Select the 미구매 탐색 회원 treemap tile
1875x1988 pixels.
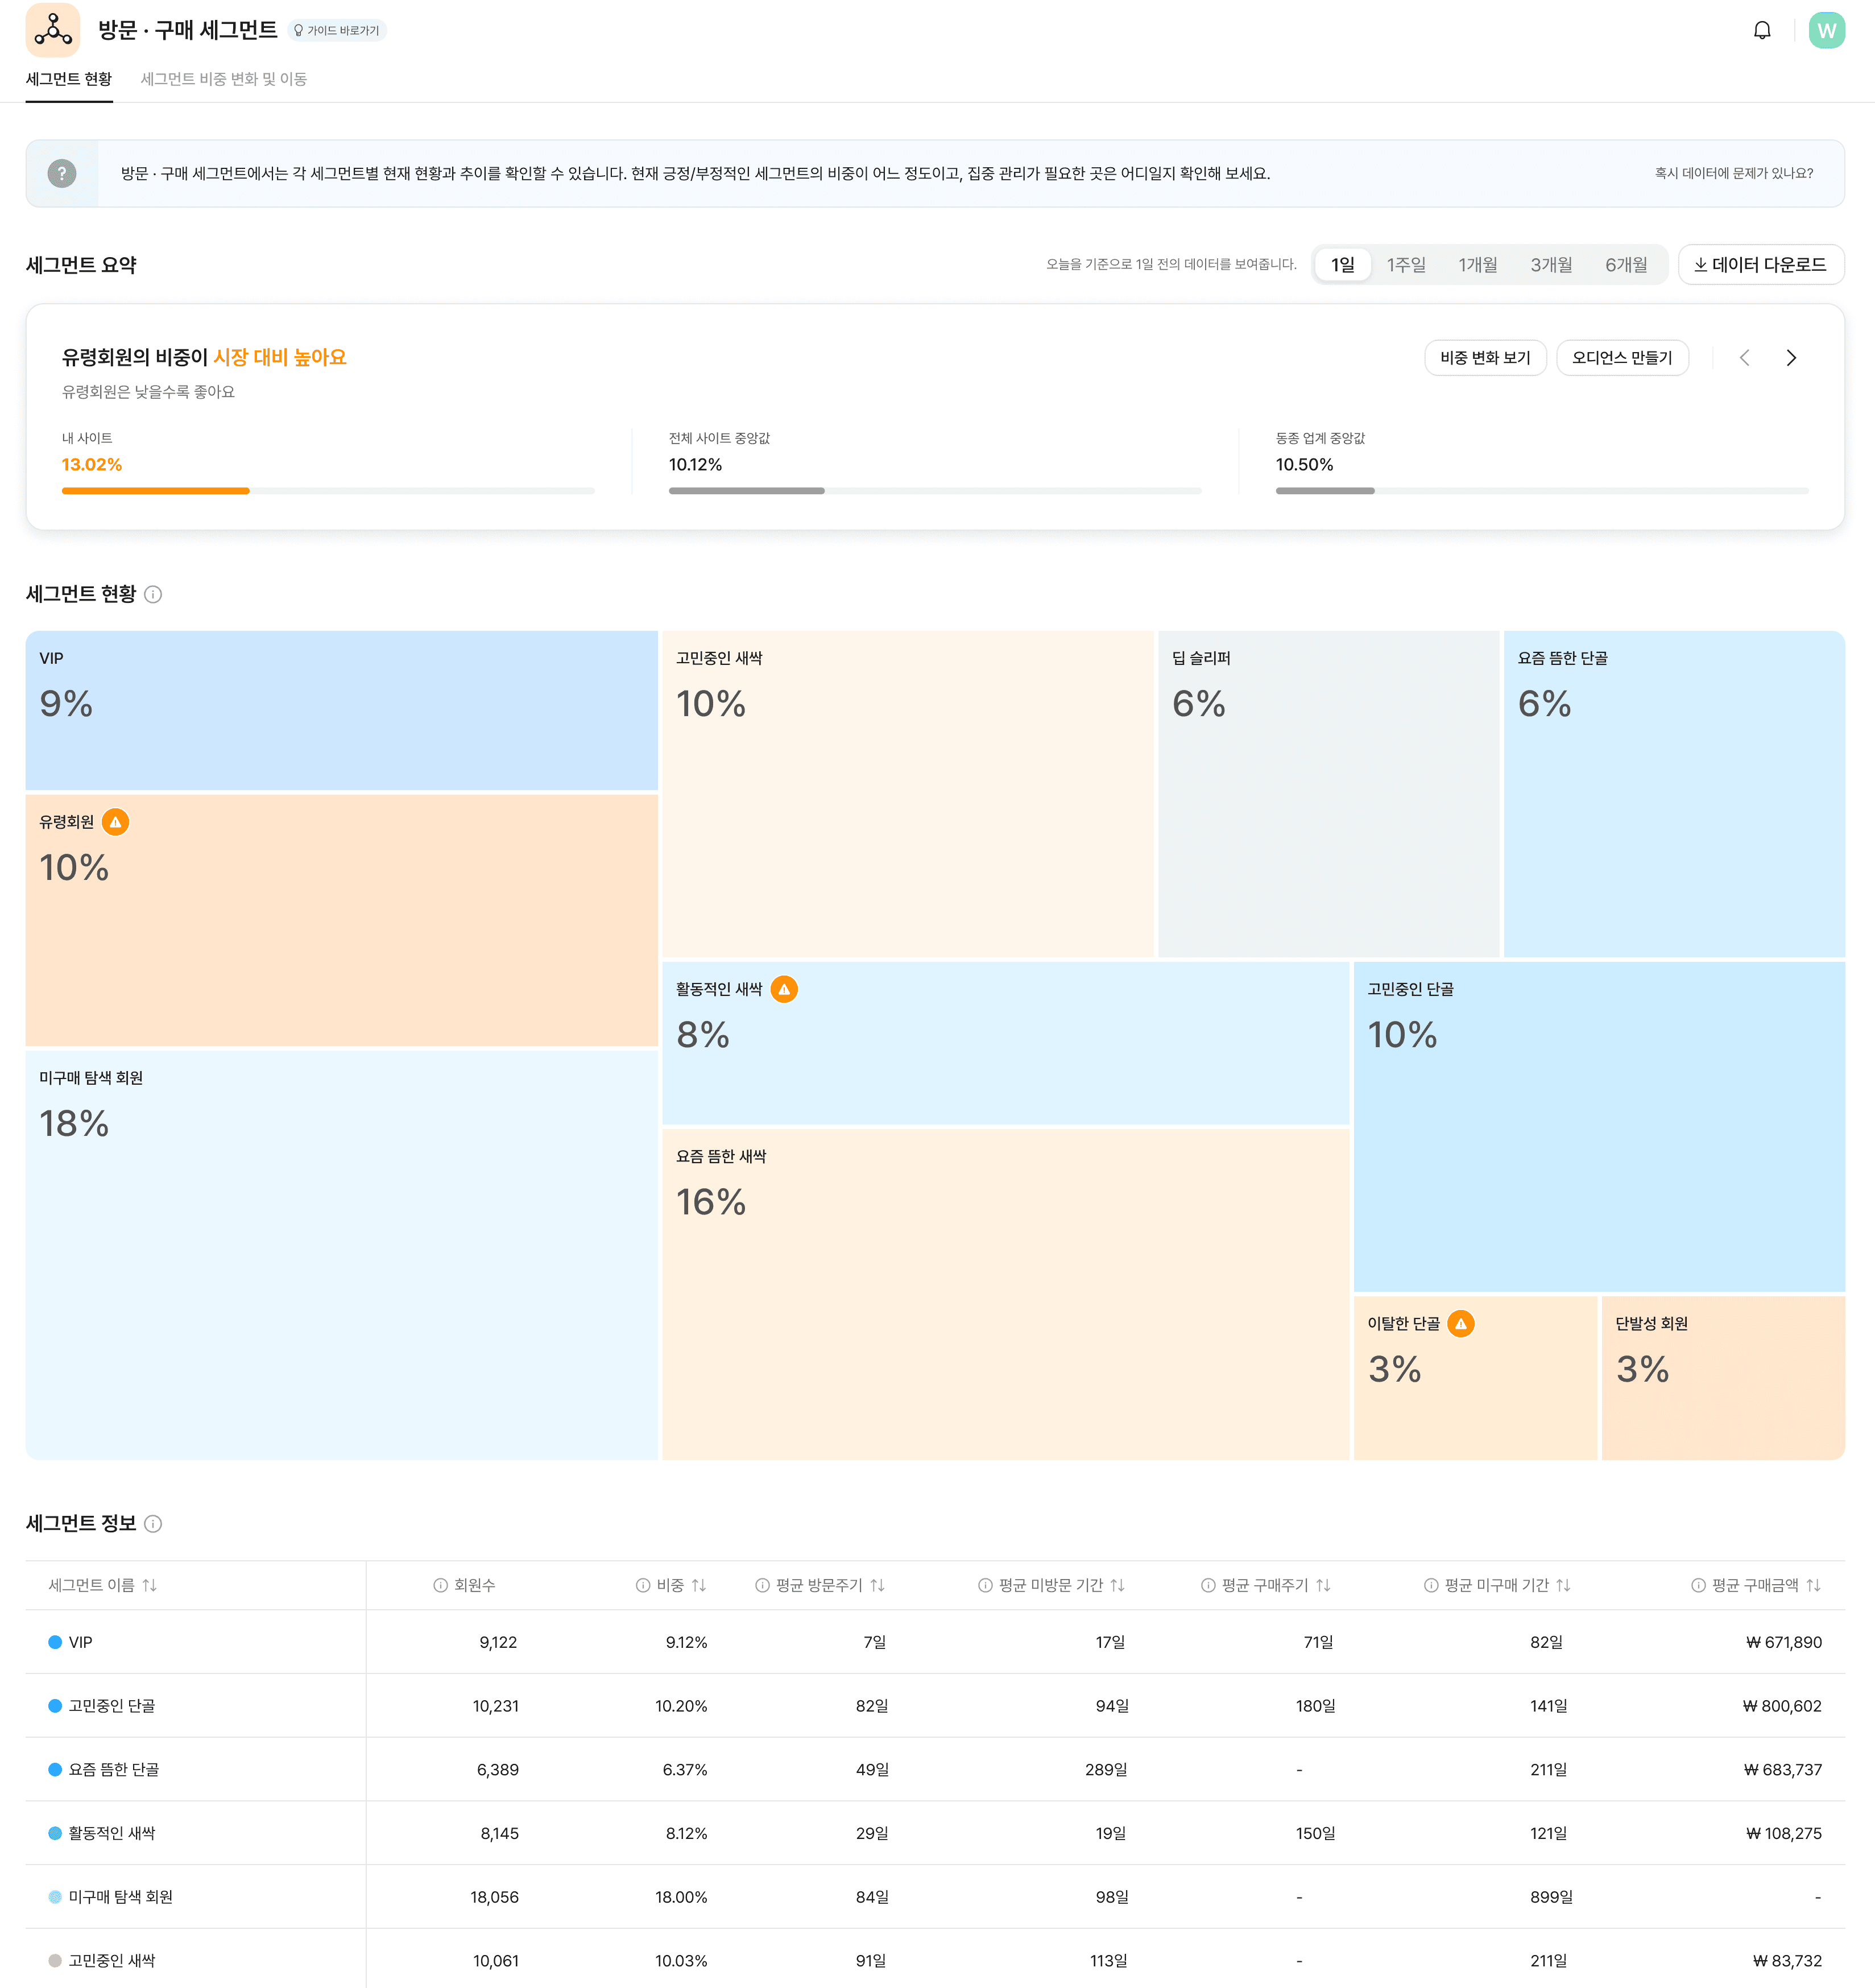(x=340, y=1254)
